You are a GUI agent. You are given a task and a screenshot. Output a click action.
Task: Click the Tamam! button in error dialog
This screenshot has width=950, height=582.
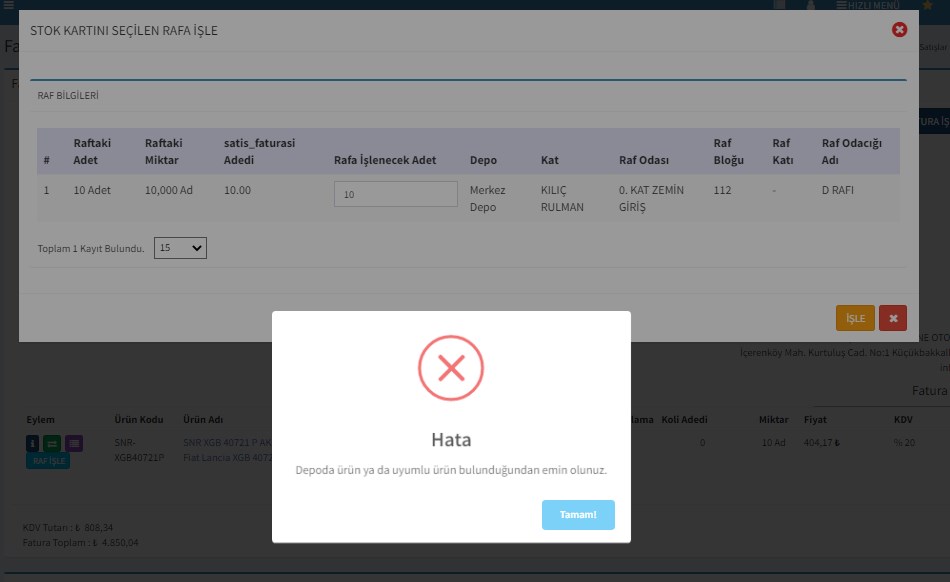(x=578, y=515)
